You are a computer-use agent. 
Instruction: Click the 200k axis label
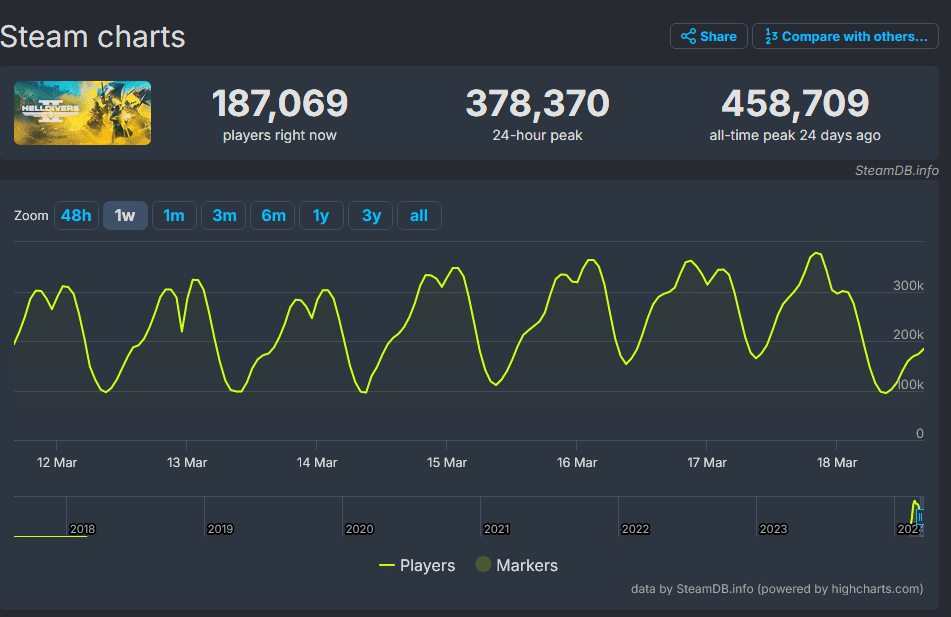click(908, 334)
